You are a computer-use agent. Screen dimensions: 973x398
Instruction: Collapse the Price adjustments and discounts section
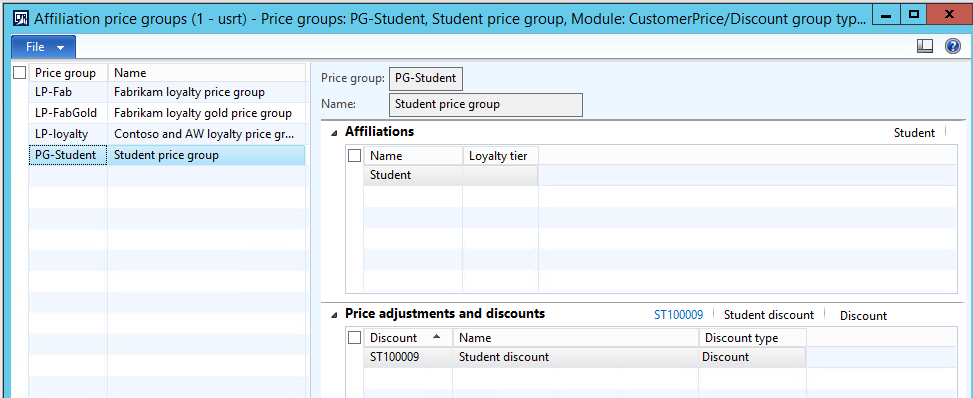335,314
